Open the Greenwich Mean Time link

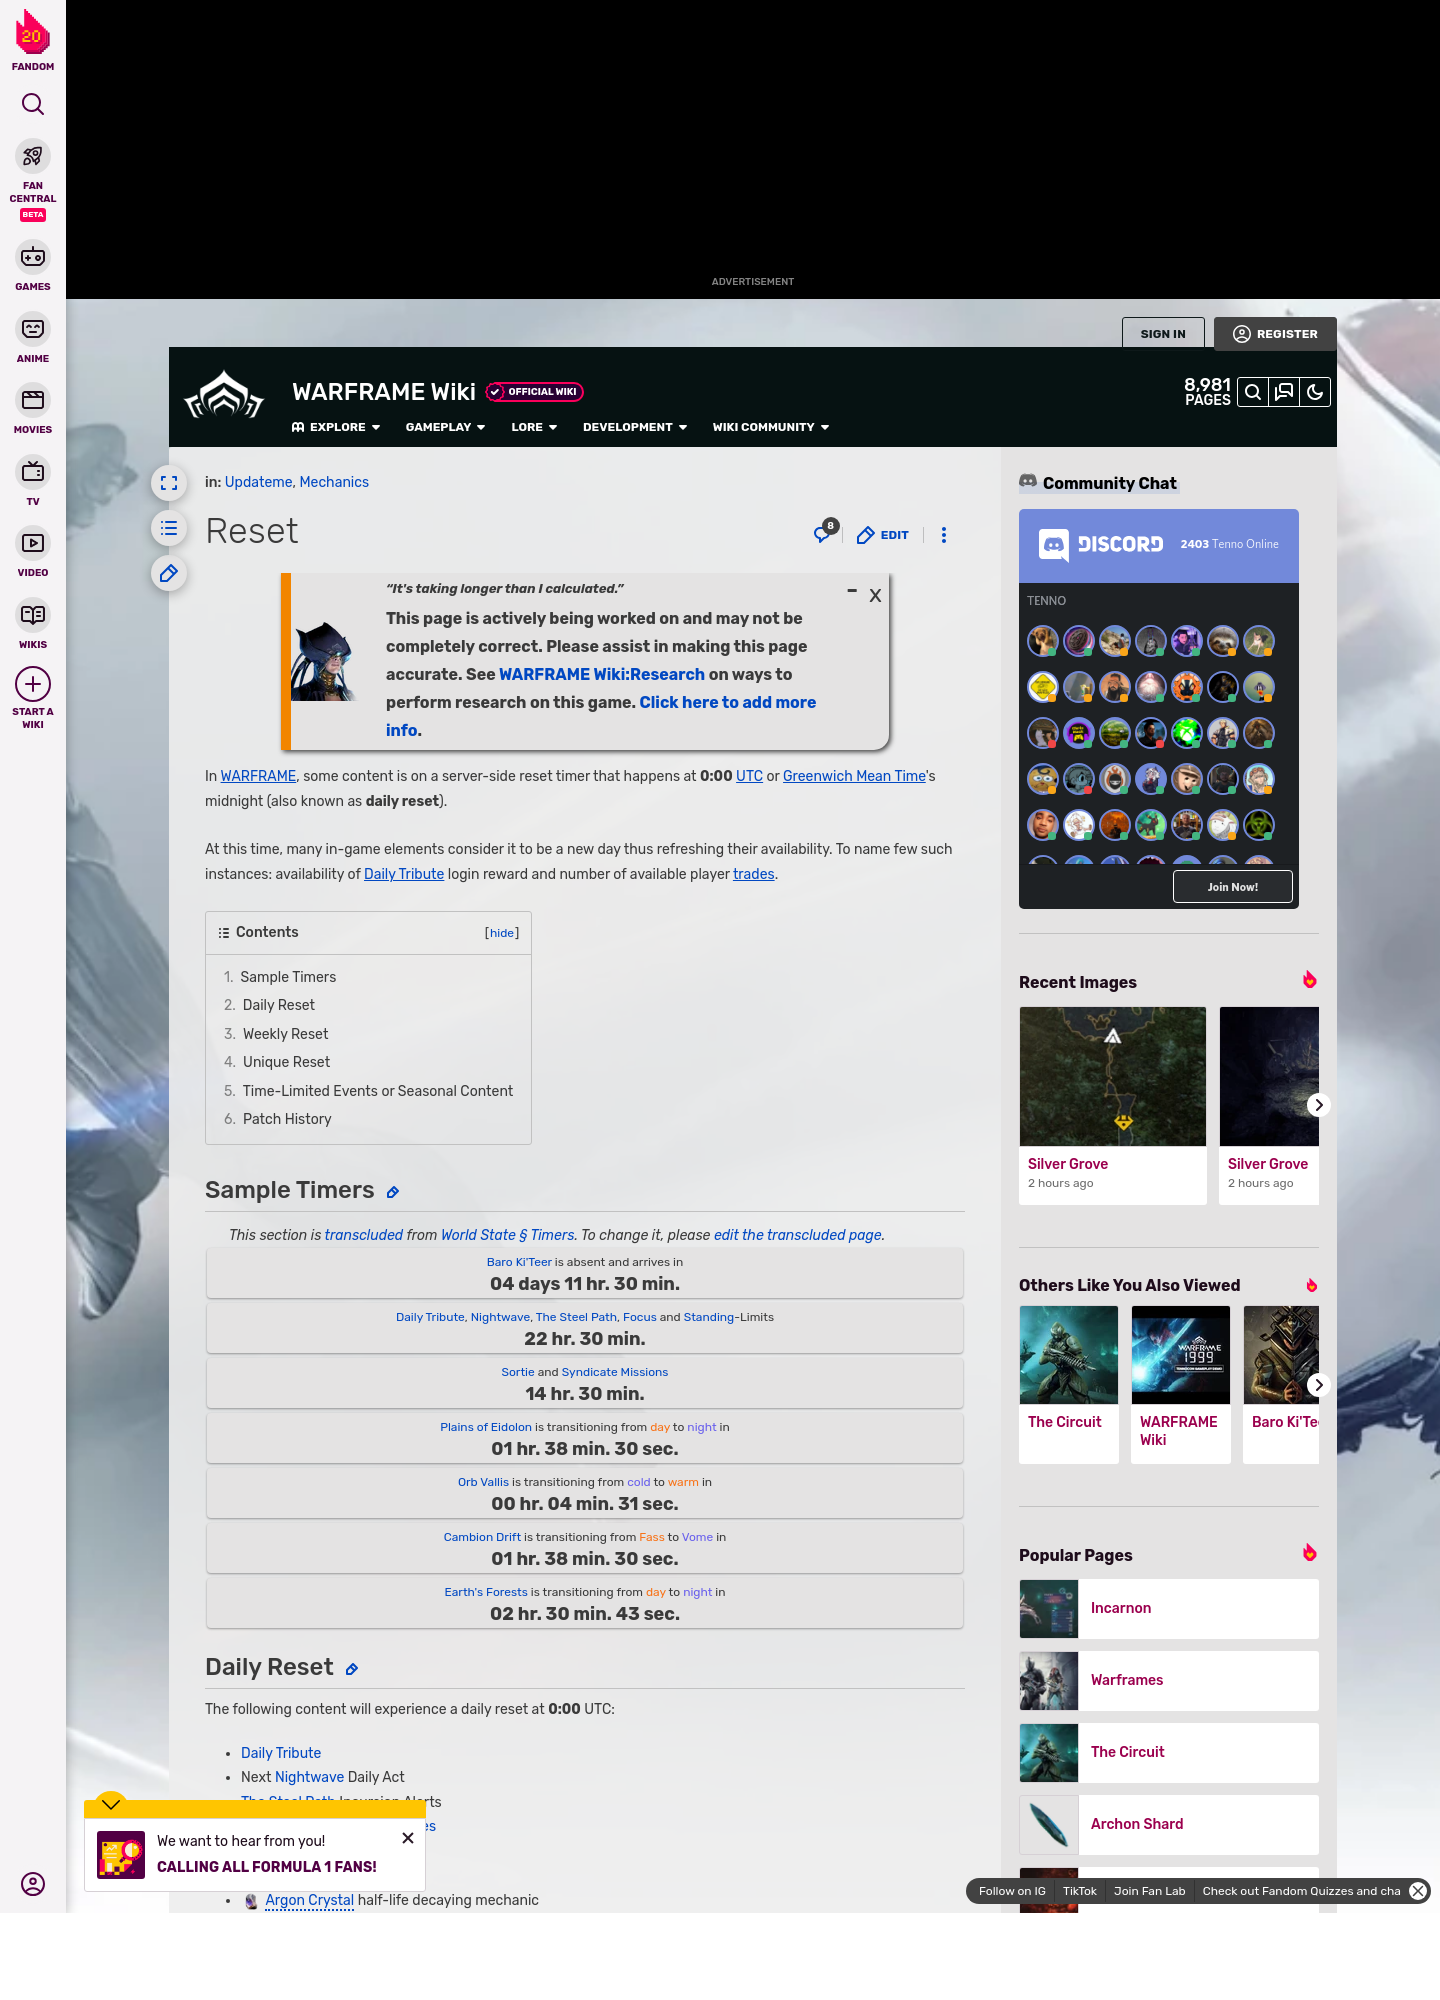click(x=854, y=776)
